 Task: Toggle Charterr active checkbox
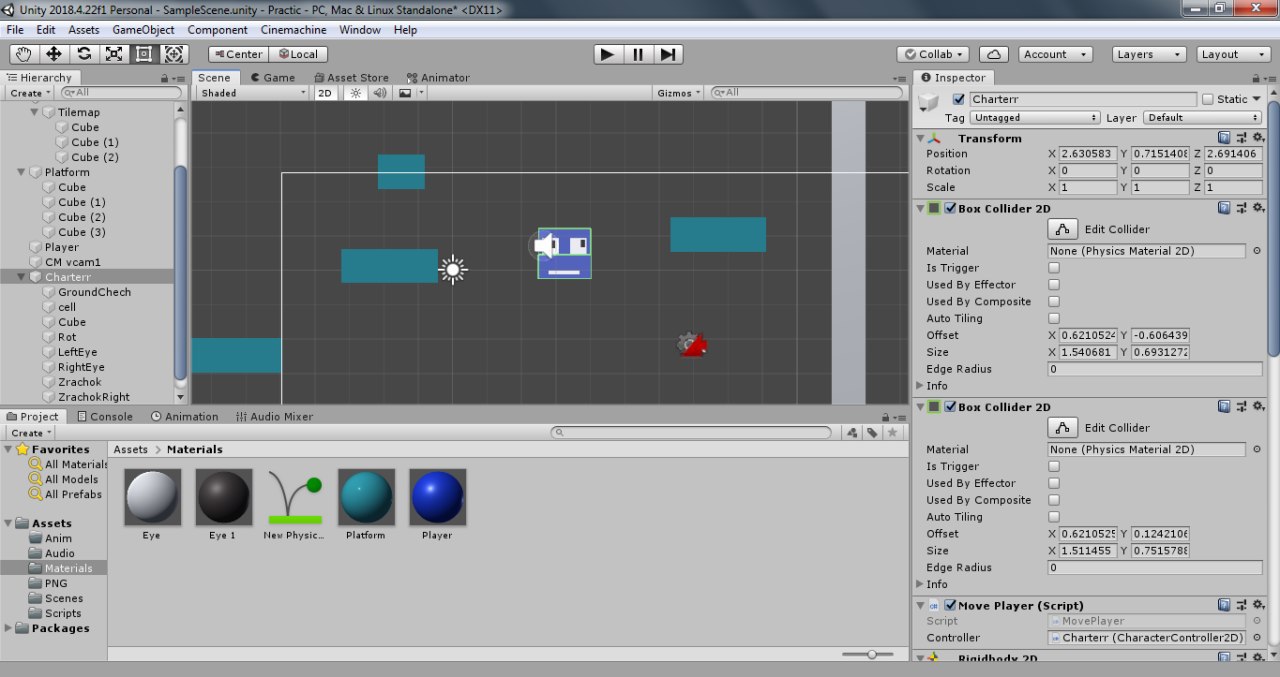959,99
